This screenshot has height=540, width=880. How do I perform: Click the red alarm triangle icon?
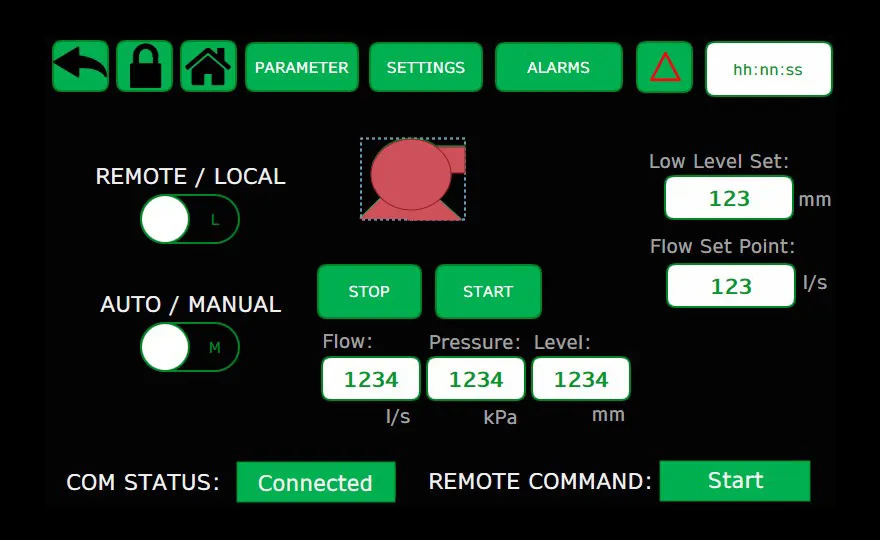click(x=665, y=68)
